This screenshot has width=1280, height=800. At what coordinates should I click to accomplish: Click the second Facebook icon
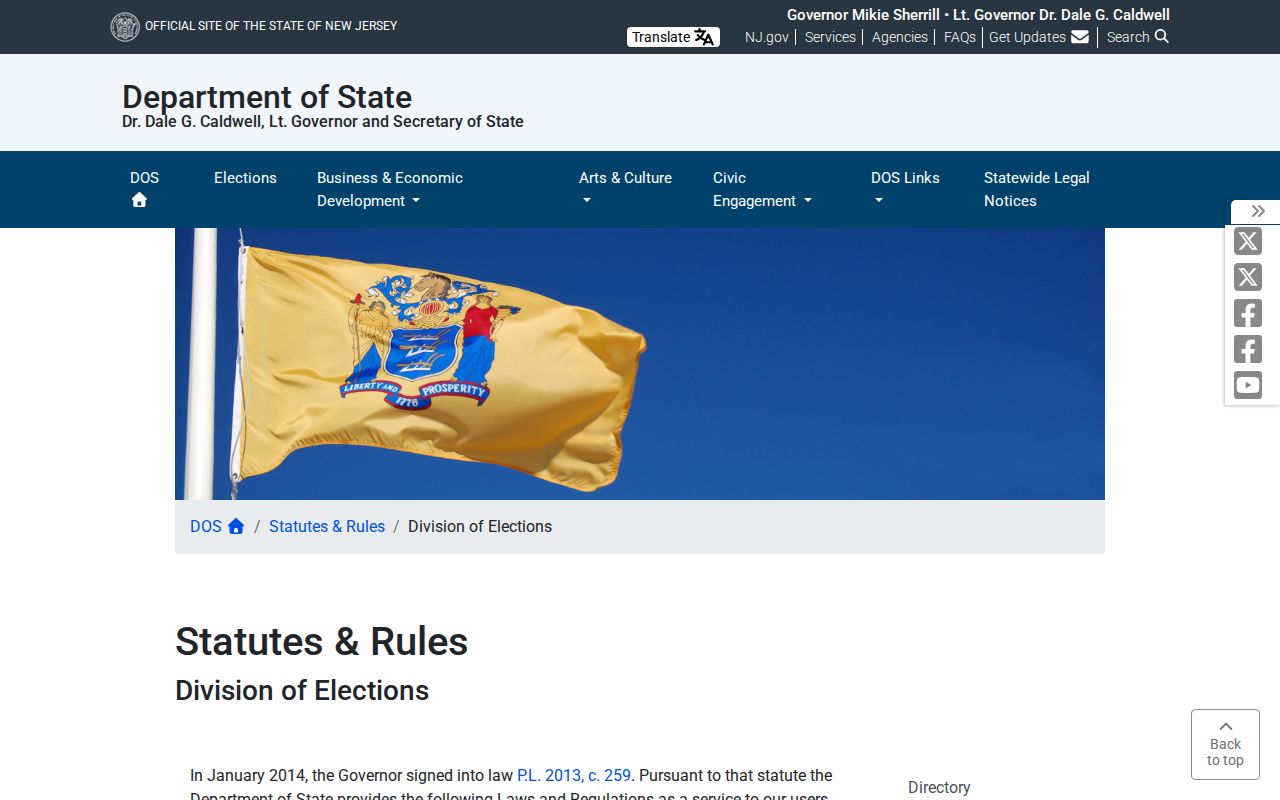point(1248,349)
